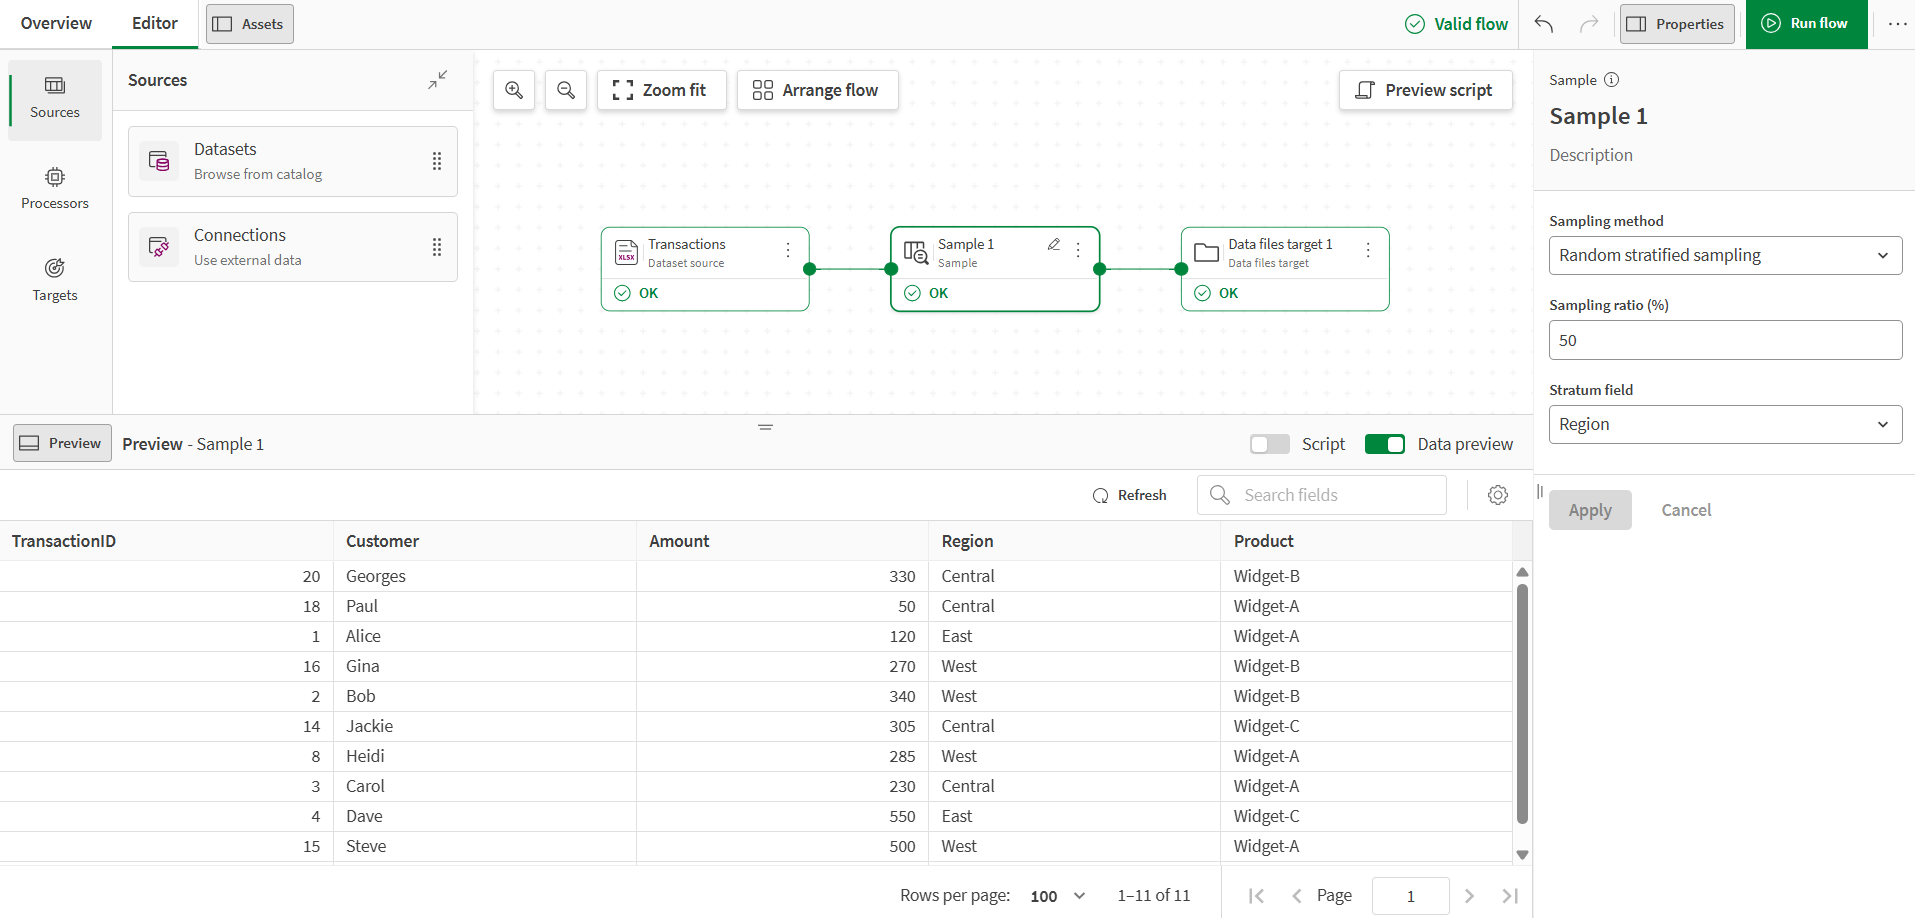
Task: Open the Sampling method dropdown
Action: point(1724,255)
